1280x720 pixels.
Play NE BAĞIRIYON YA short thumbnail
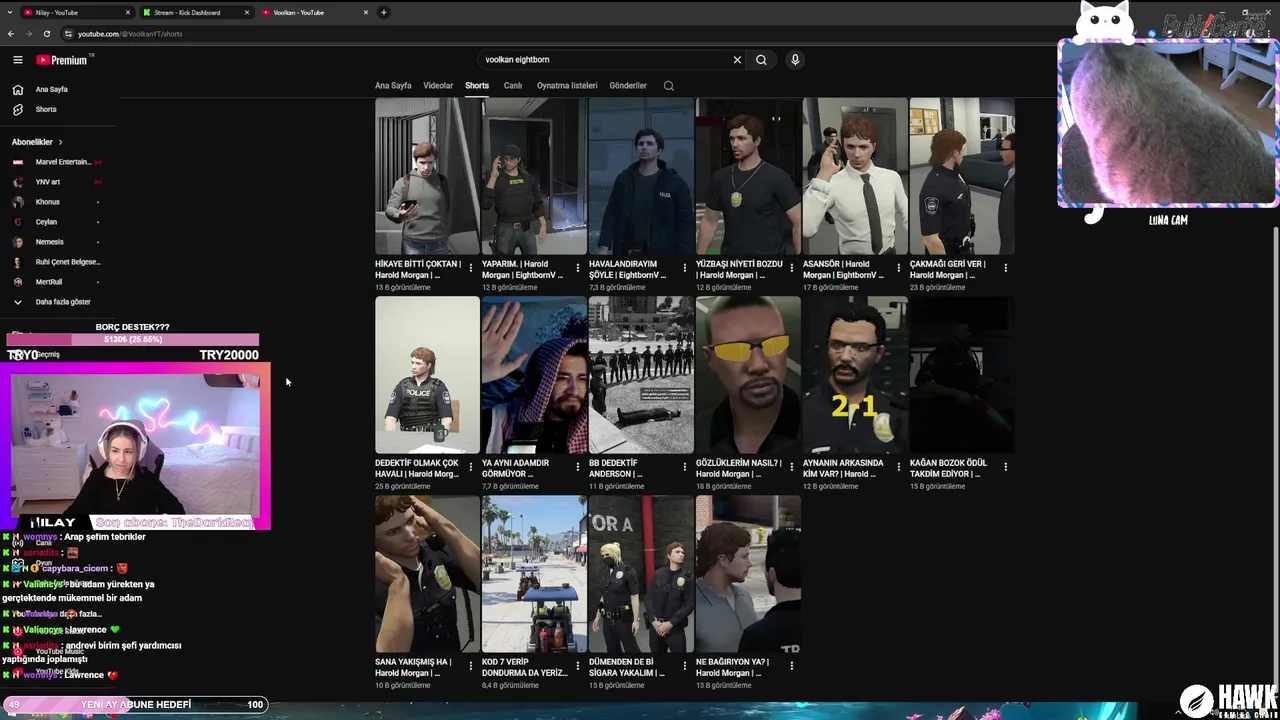[x=748, y=574]
